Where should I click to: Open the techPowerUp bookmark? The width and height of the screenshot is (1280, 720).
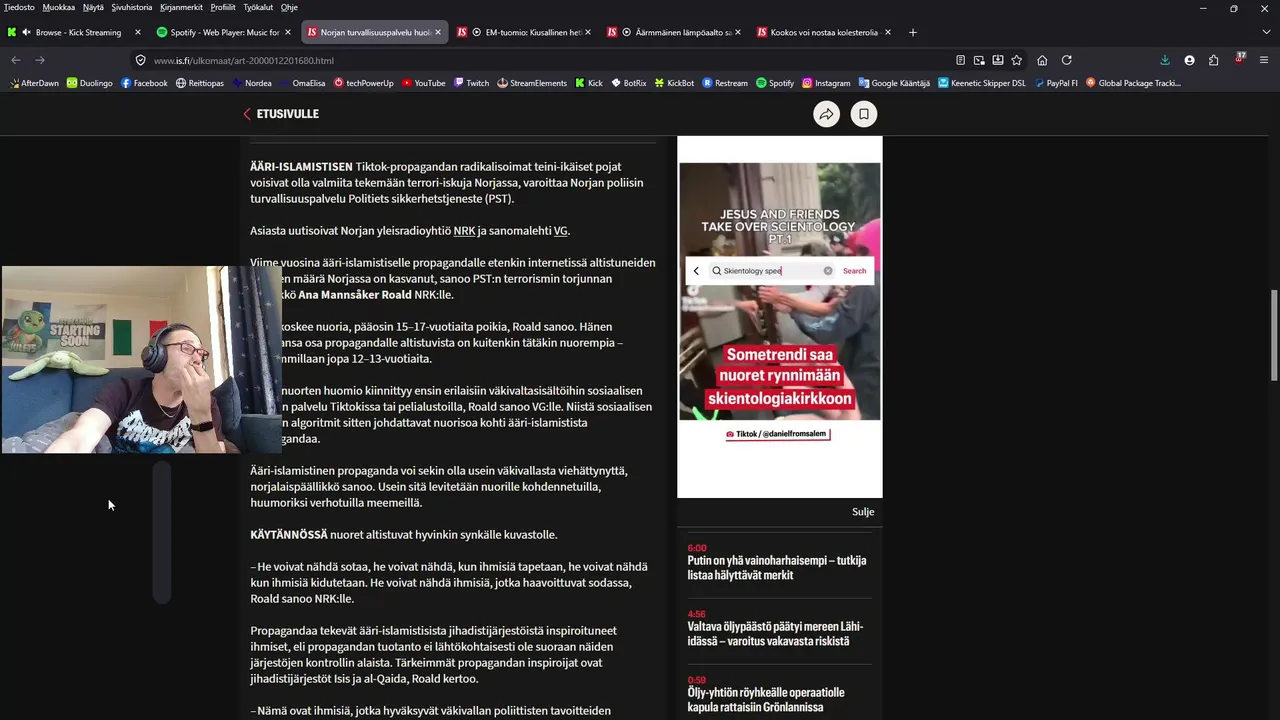[x=364, y=83]
